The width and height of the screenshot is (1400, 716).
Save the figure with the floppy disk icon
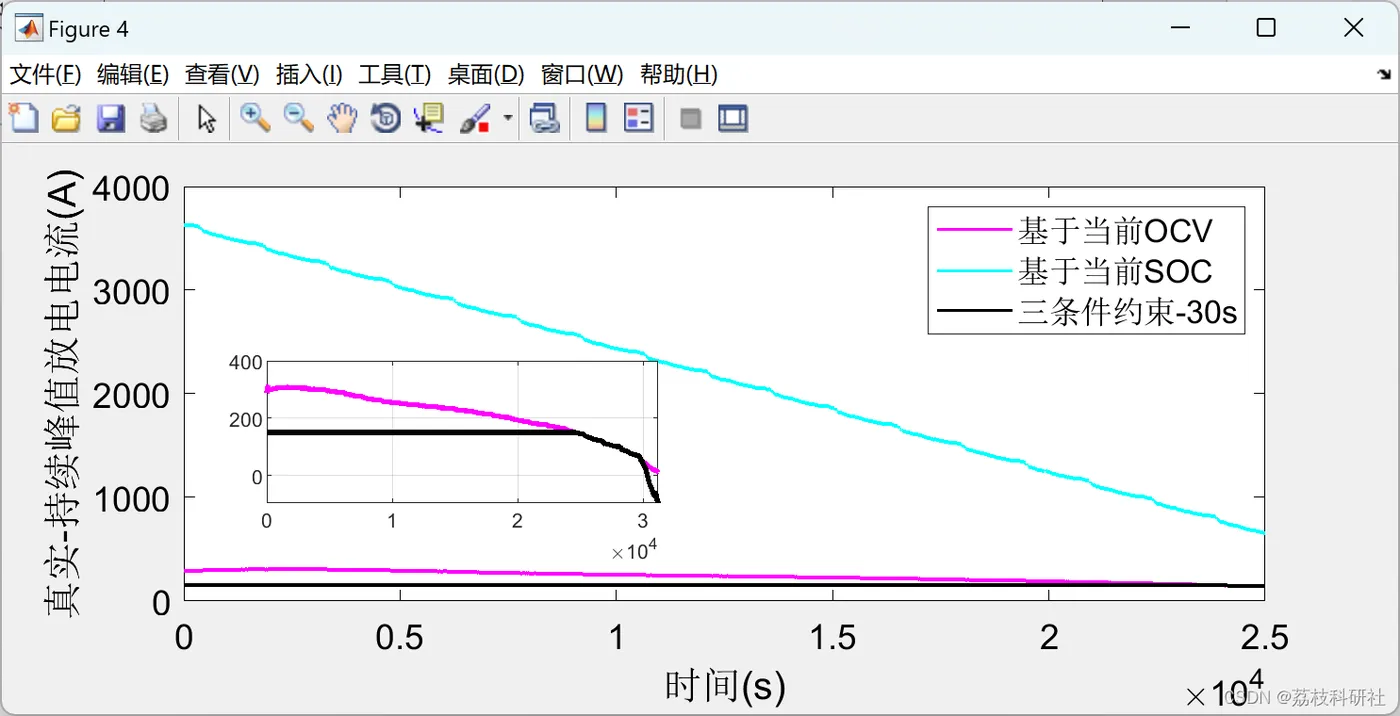pos(110,119)
